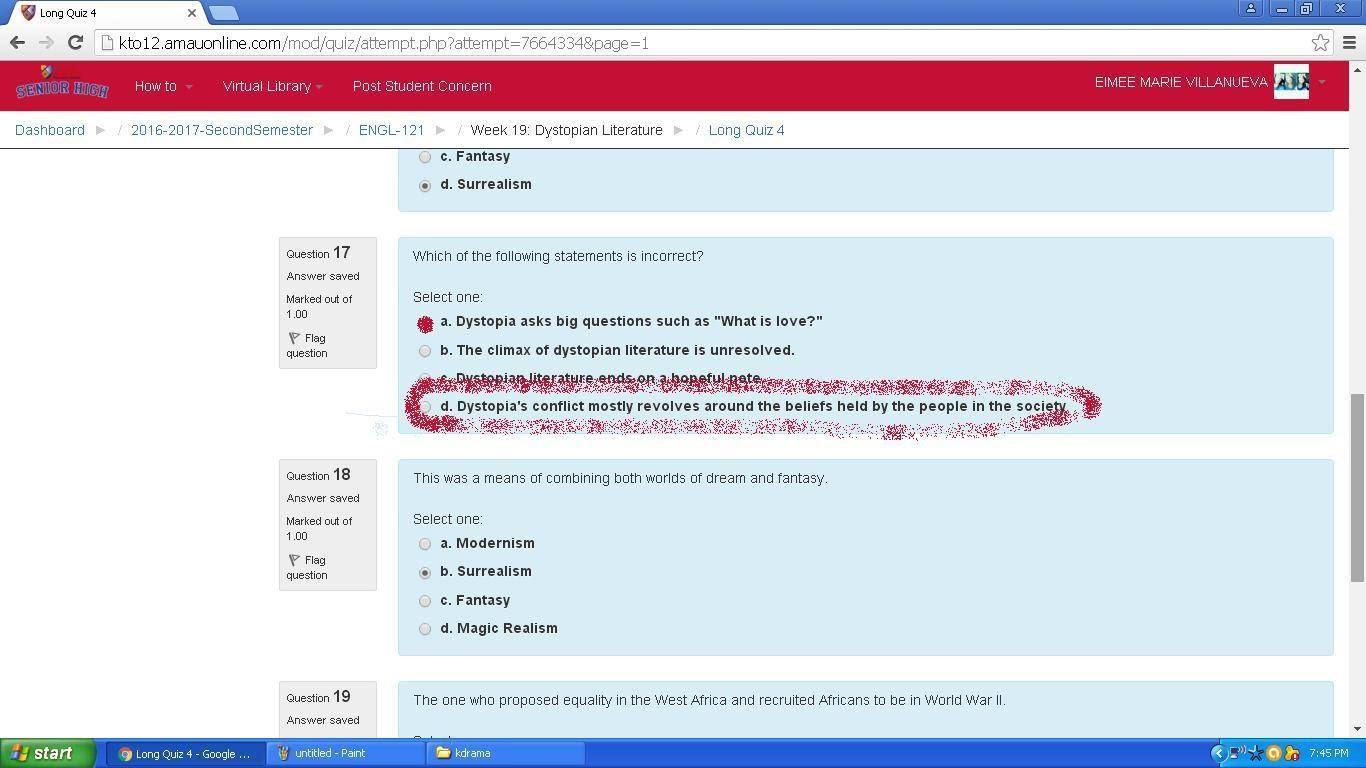Image resolution: width=1366 pixels, height=768 pixels.
Task: Choose b. The climax of dystopian literature is unresolved
Action: (425, 351)
